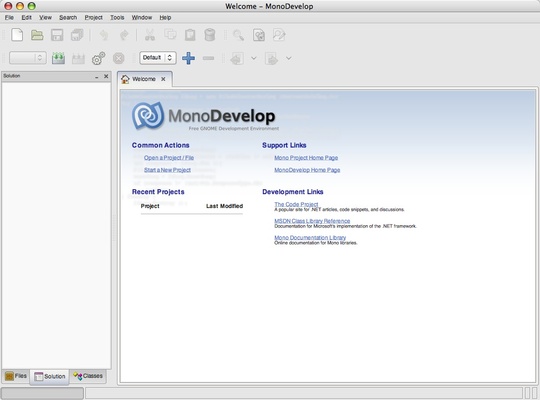Viewport: 540px width, 400px height.
Task: Open the Search menu
Action: click(x=68, y=17)
